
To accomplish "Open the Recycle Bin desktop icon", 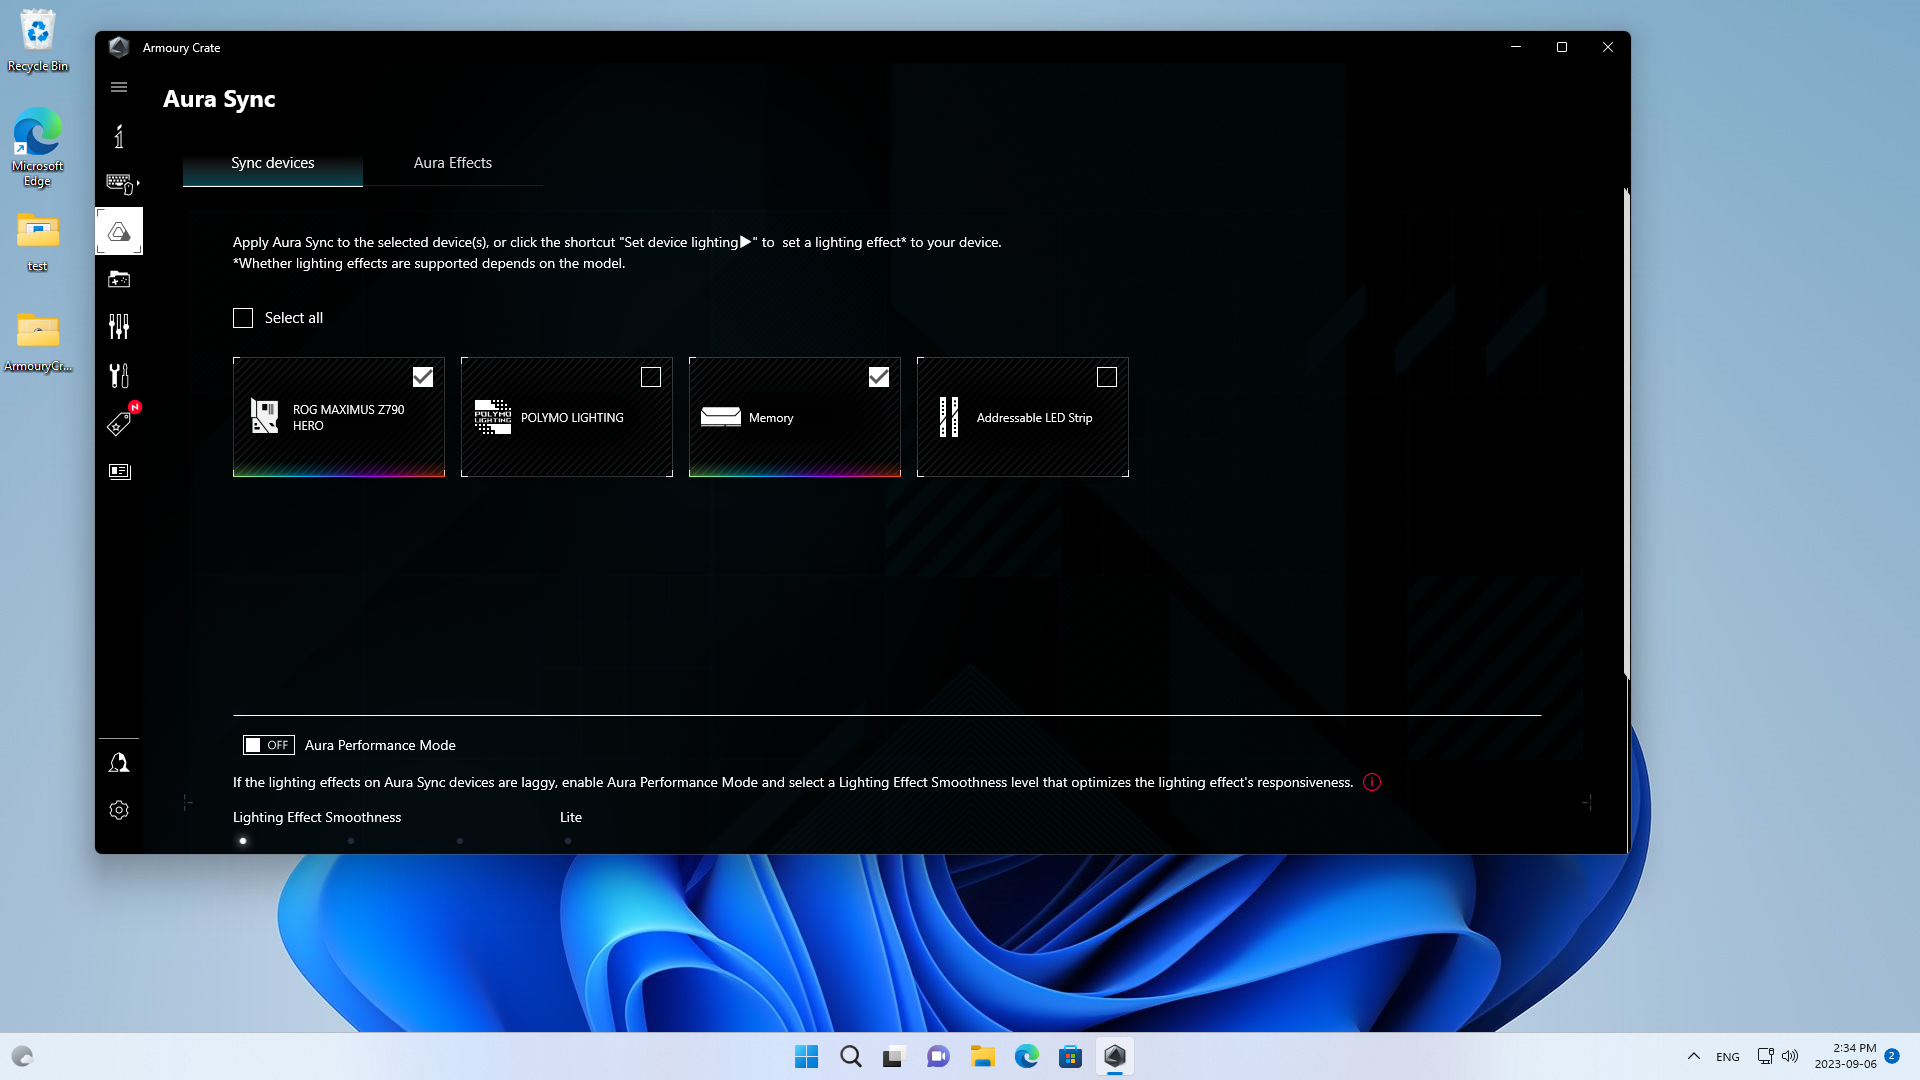I will click(x=38, y=41).
